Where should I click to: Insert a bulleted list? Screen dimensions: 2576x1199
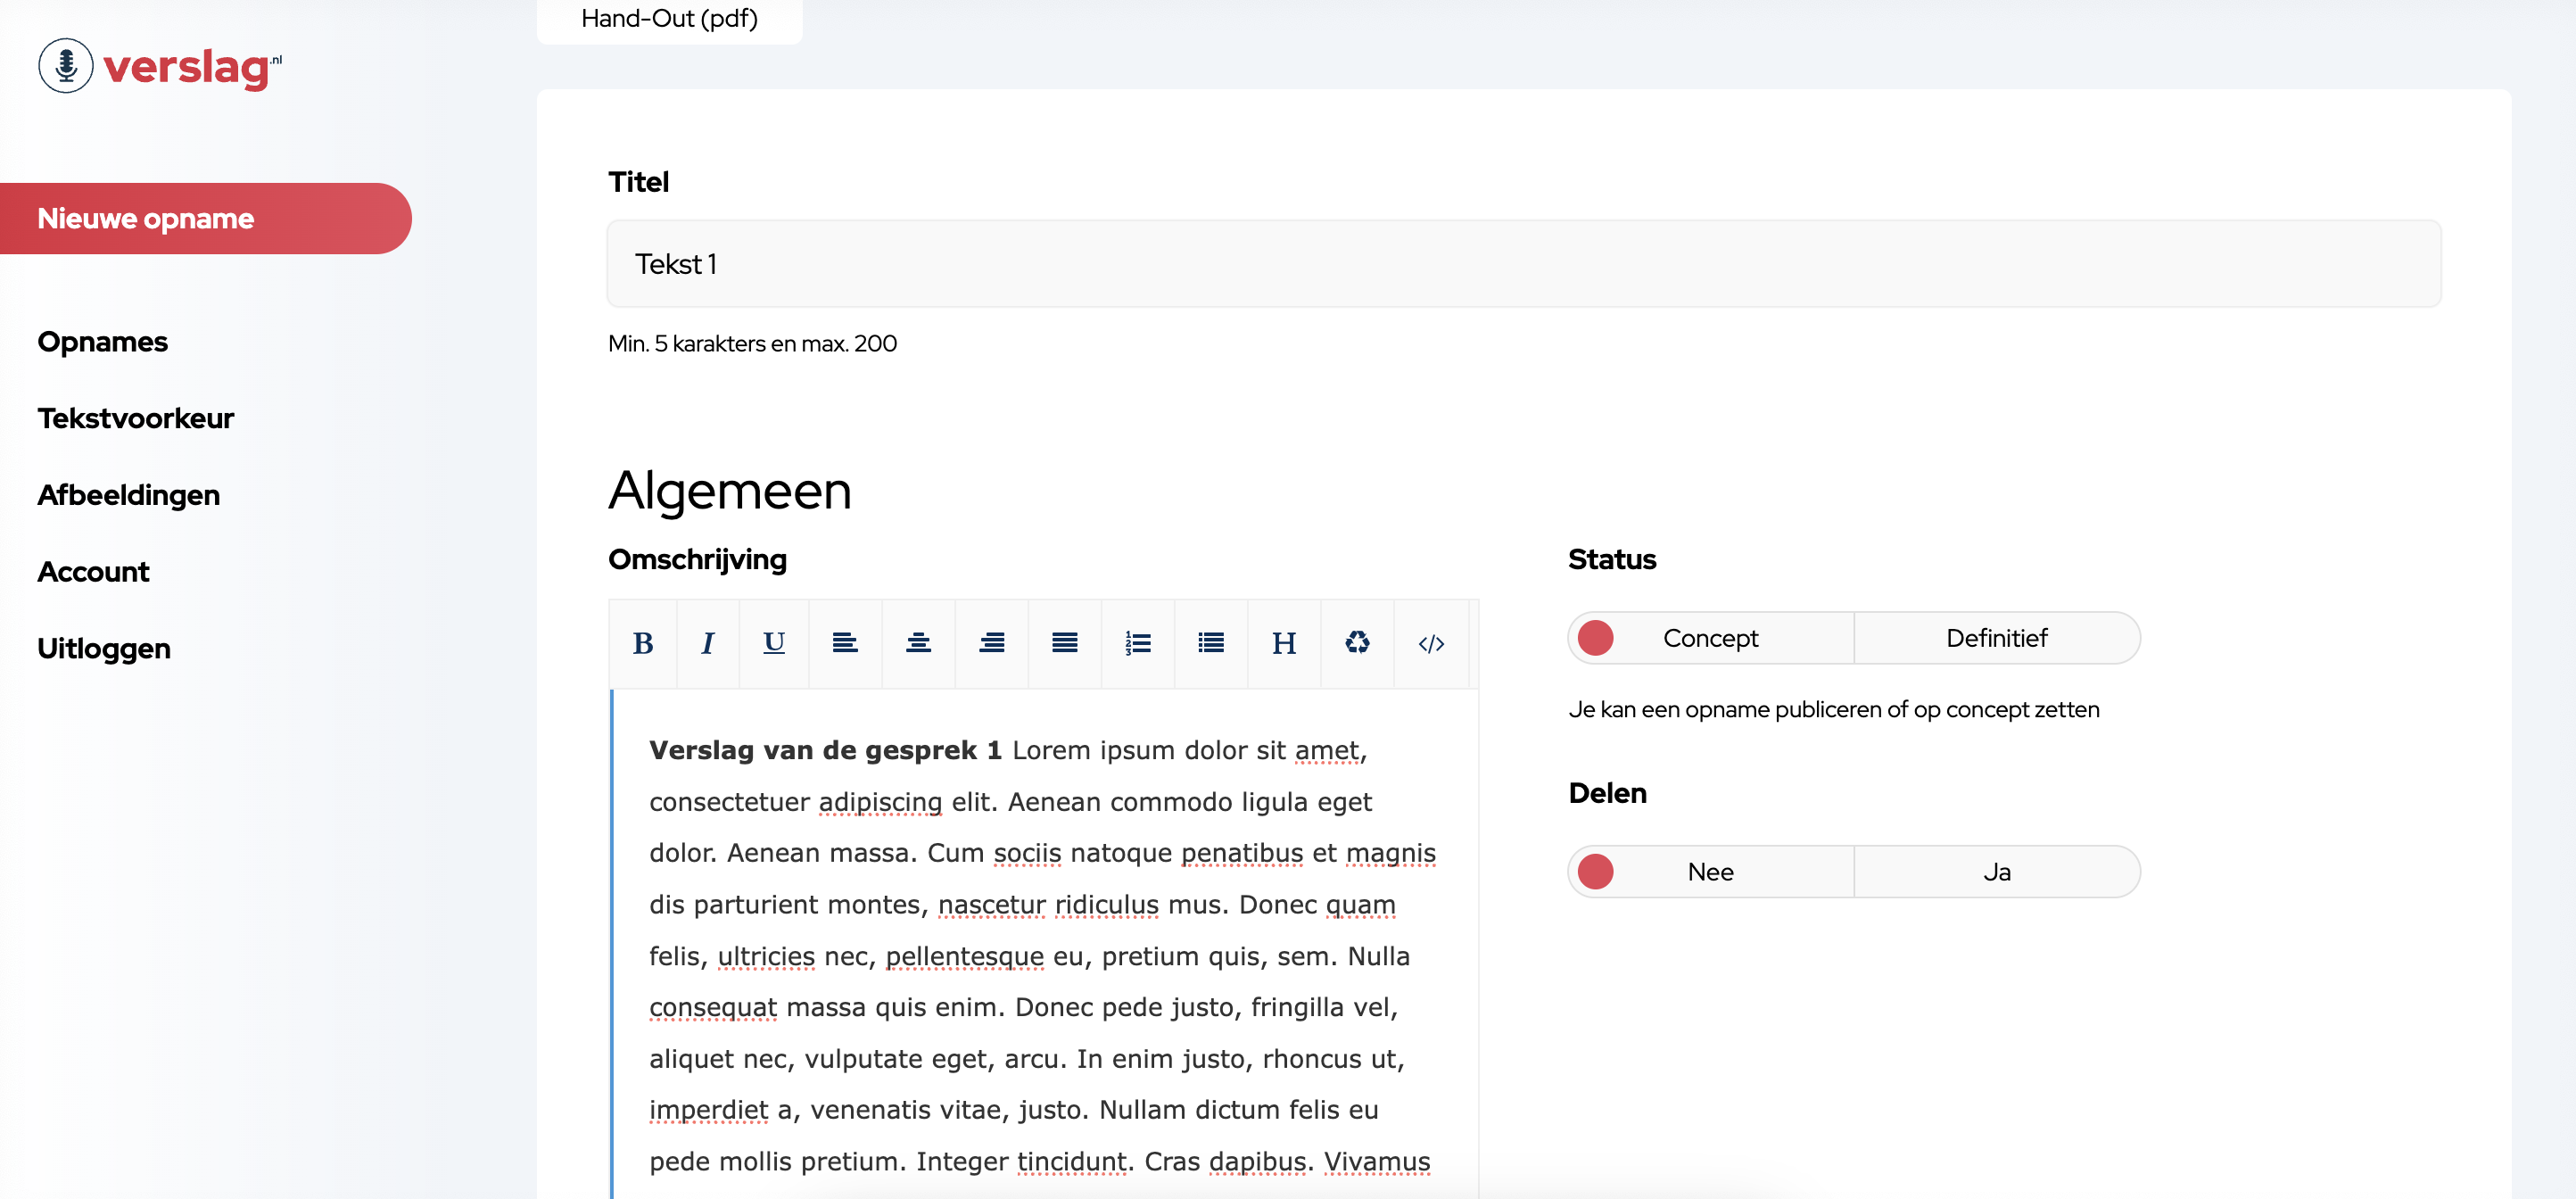pyautogui.click(x=1210, y=643)
